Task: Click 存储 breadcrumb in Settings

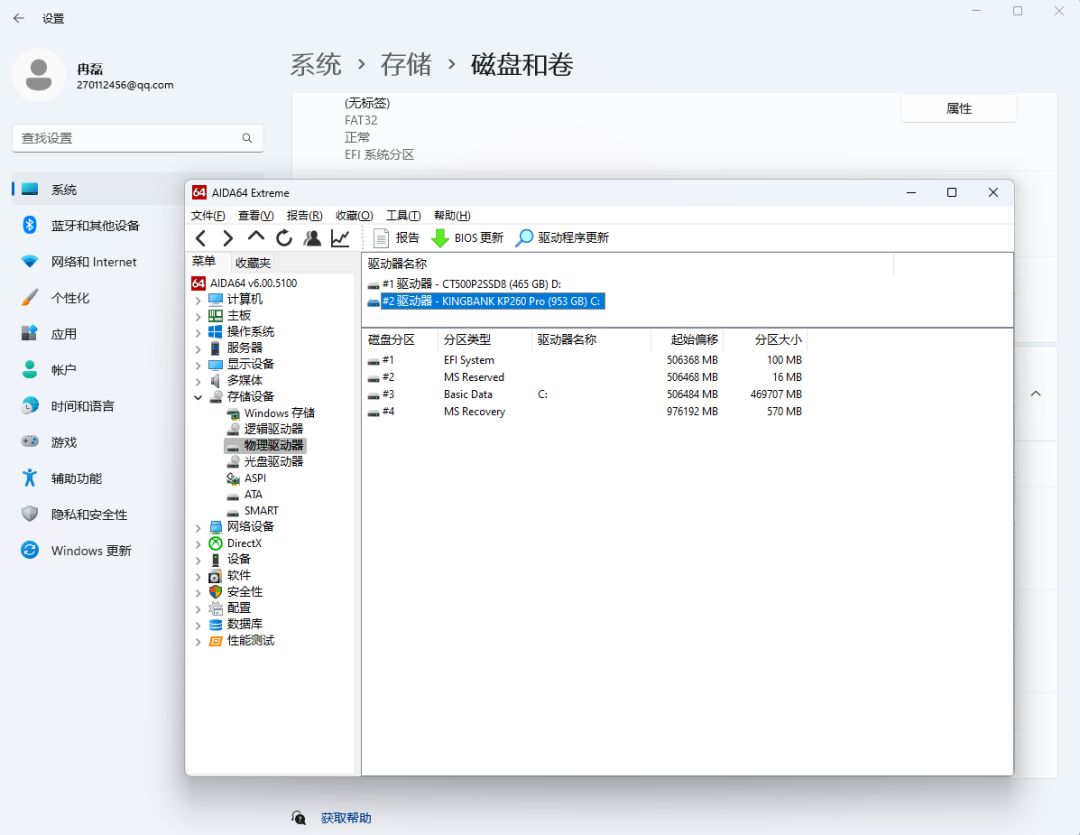Action: coord(406,65)
